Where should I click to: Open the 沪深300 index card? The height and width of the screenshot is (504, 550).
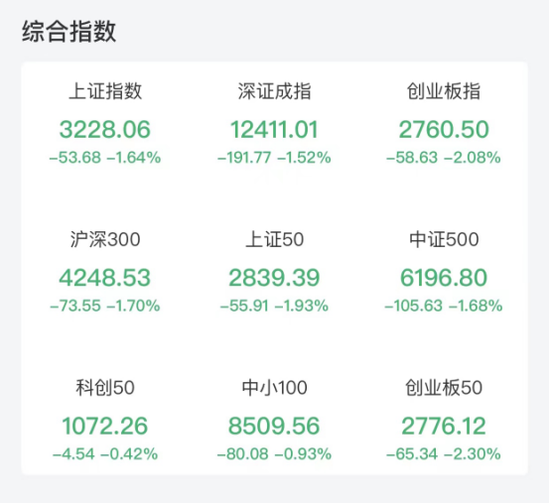pos(105,272)
